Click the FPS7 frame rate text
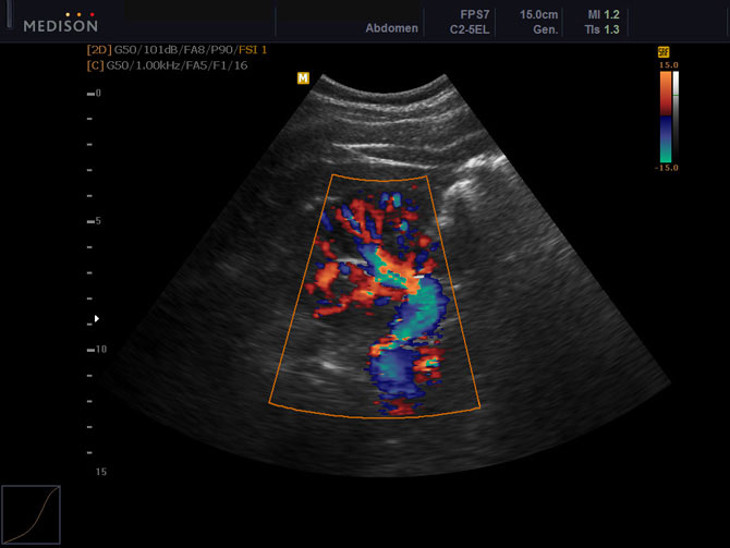 (474, 15)
